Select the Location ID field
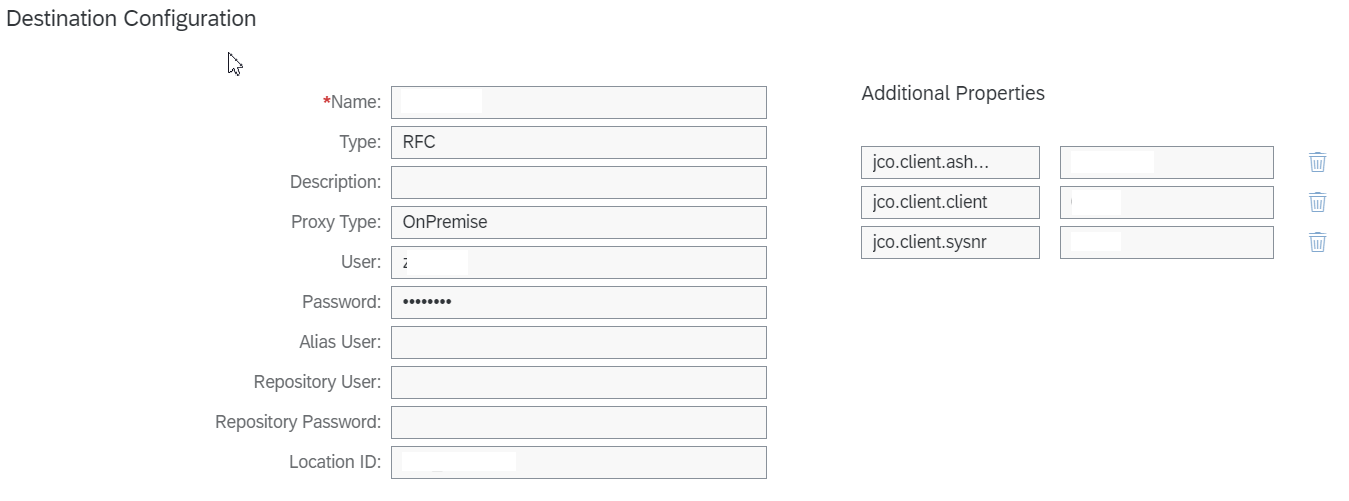The height and width of the screenshot is (501, 1349). (x=578, y=462)
